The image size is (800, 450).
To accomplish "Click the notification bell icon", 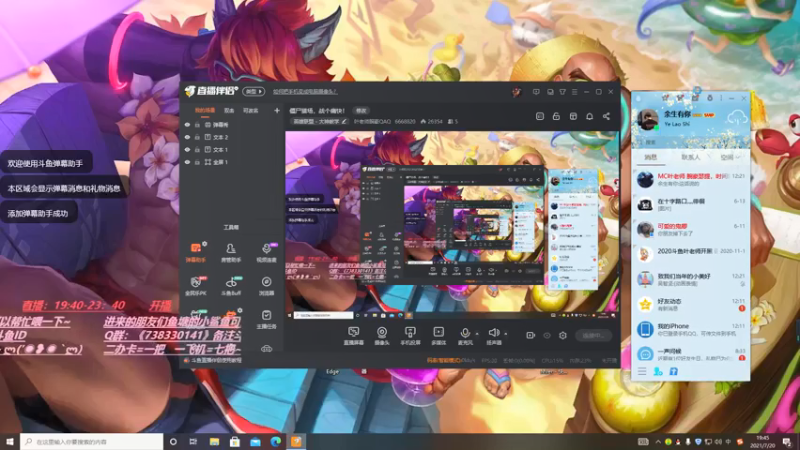I will [589, 116].
